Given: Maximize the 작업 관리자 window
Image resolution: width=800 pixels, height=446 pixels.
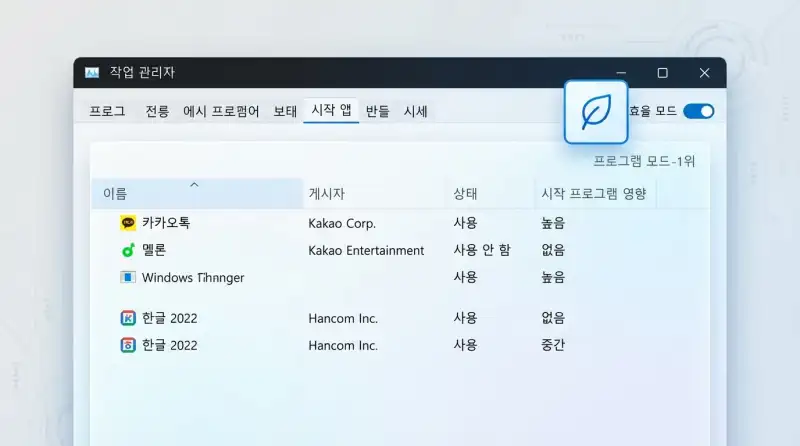Looking at the screenshot, I should [x=662, y=73].
